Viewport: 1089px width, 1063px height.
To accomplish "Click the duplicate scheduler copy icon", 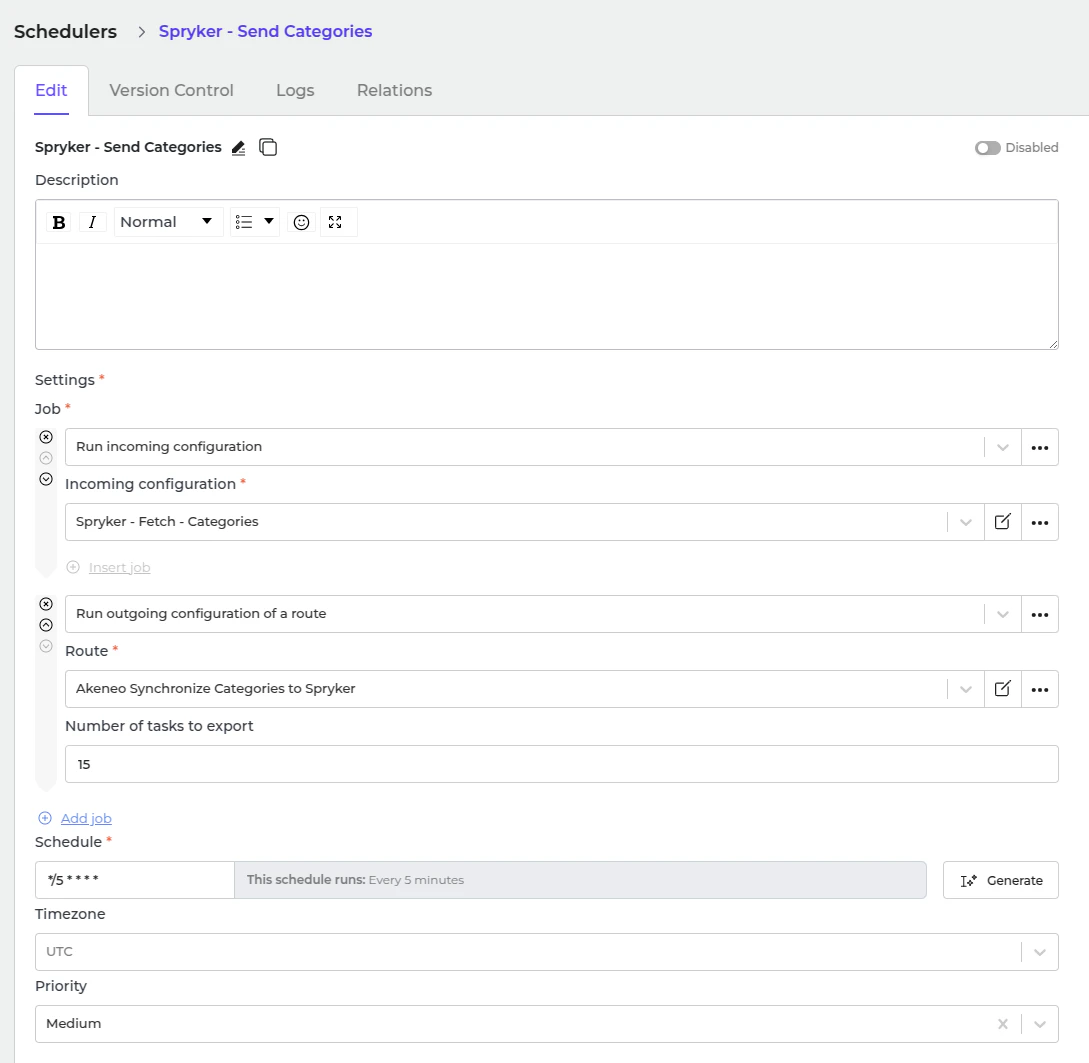I will pos(268,148).
